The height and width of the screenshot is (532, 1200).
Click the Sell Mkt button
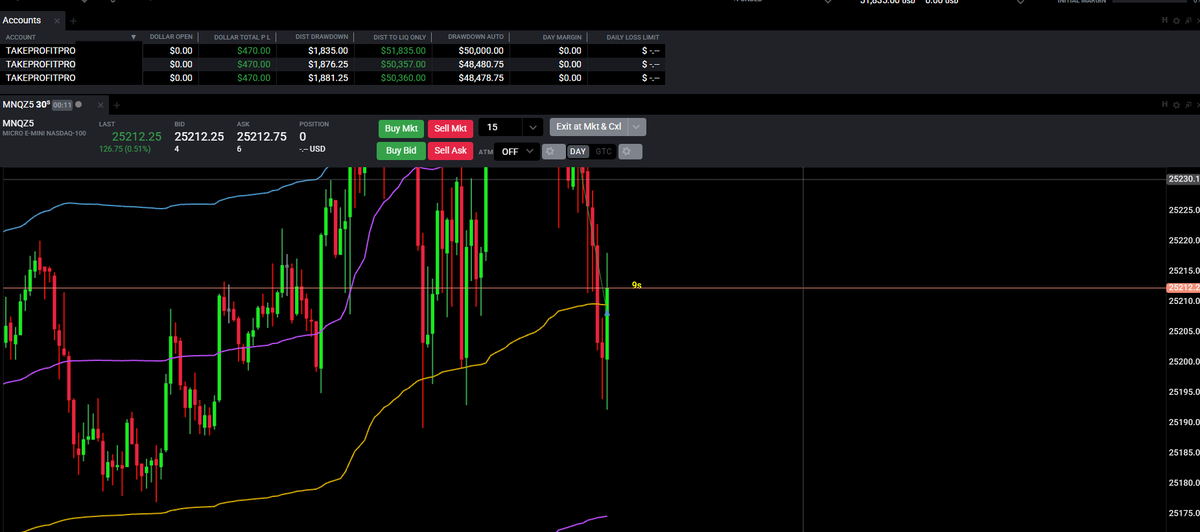pos(451,128)
